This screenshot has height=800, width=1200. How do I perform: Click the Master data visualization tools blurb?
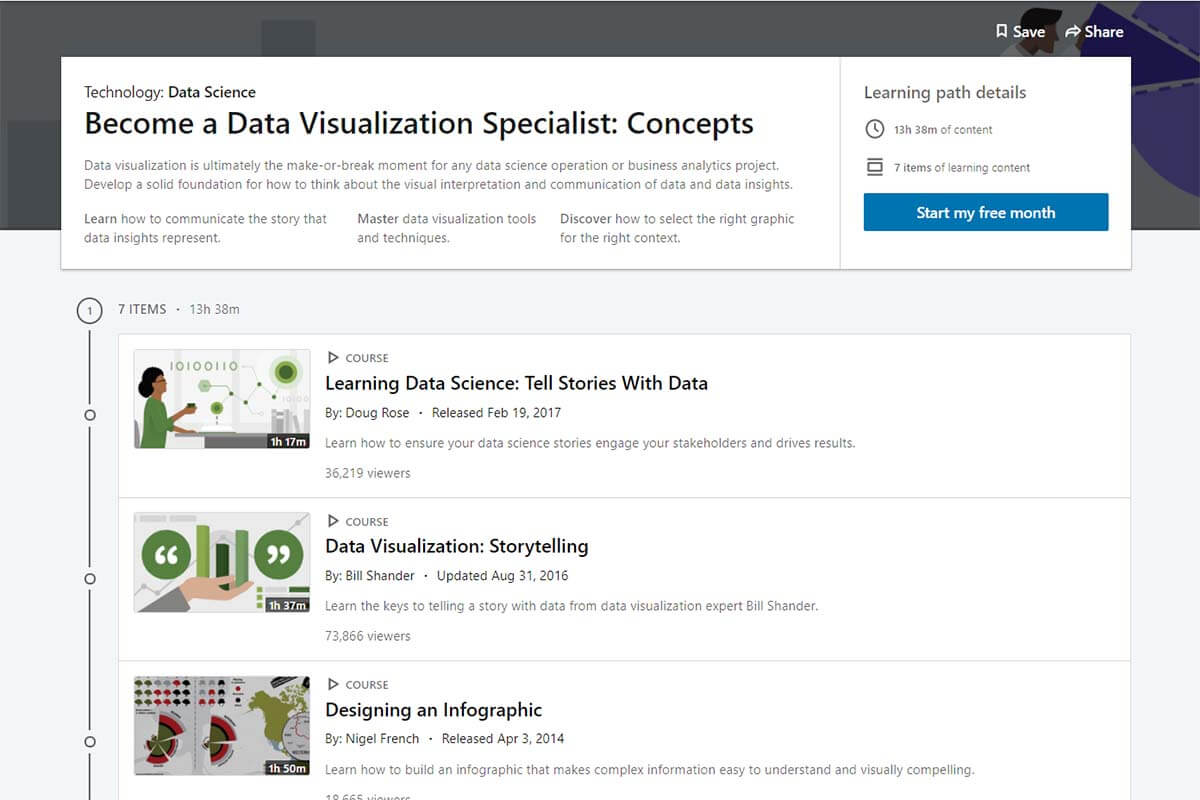pos(447,228)
